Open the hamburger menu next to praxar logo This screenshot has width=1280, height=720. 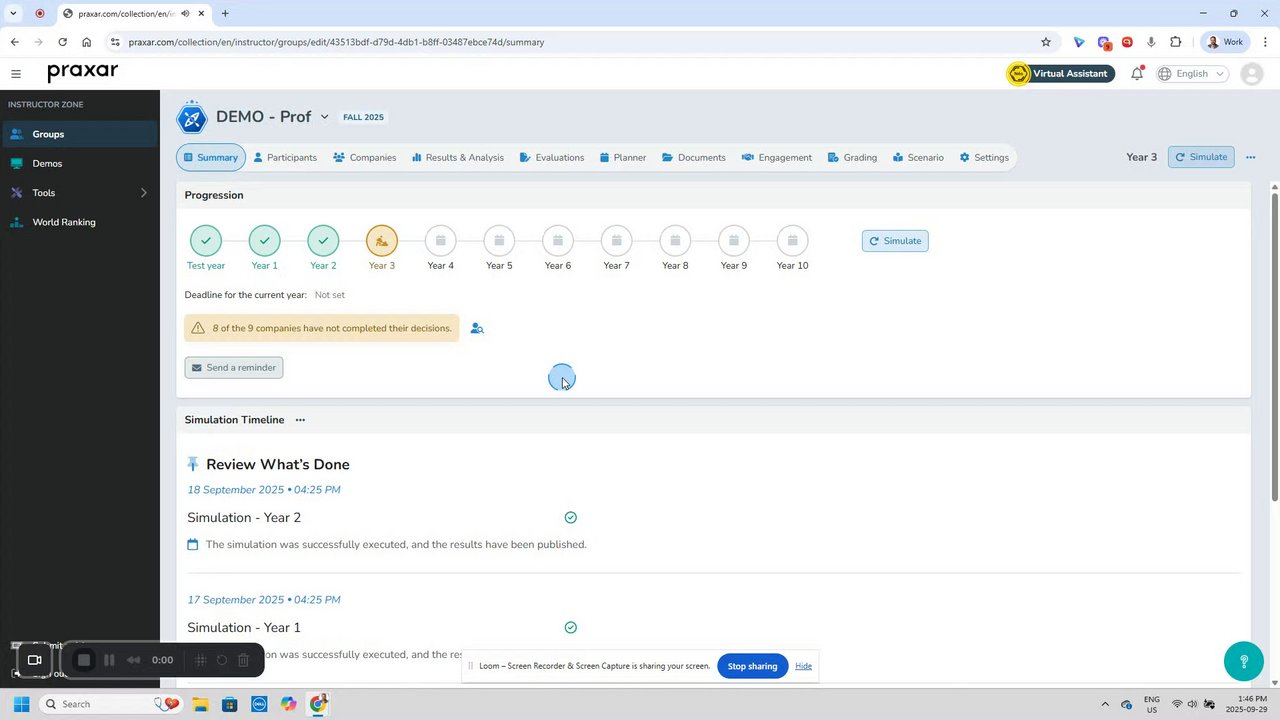click(x=16, y=74)
